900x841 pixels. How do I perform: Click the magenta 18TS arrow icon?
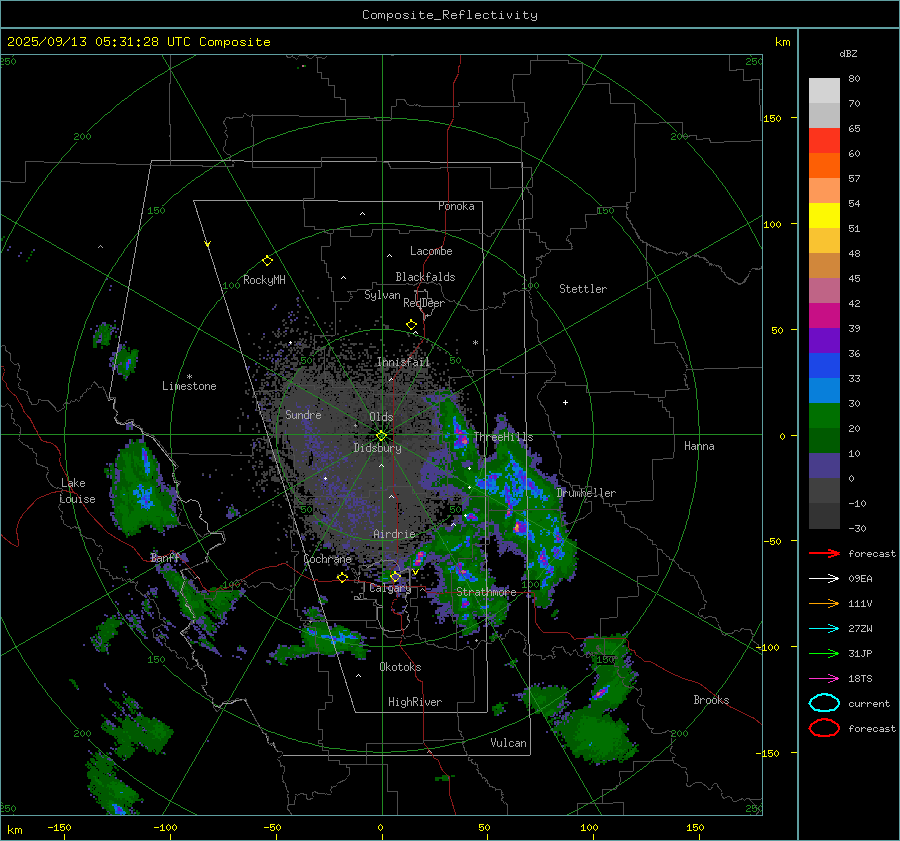click(x=824, y=679)
